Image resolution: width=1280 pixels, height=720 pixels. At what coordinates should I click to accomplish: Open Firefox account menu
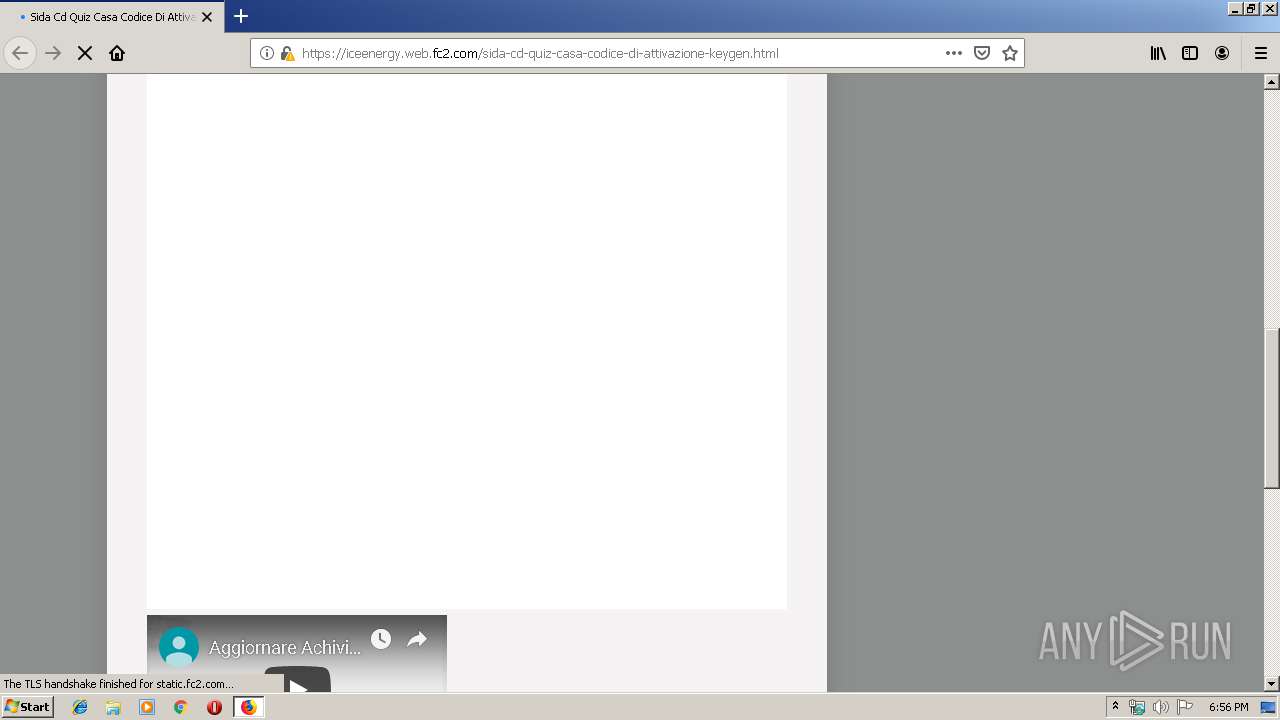(x=1222, y=53)
